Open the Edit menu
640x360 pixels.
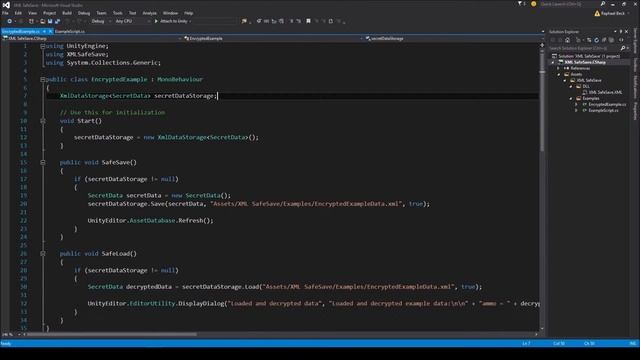(18, 13)
